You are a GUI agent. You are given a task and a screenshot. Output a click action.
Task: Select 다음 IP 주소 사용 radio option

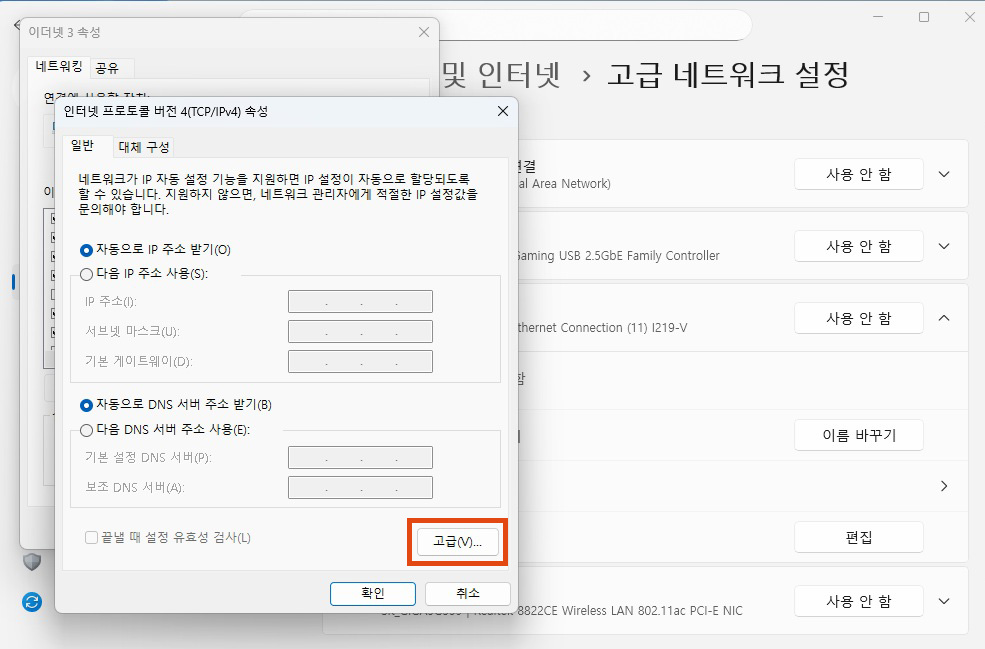tap(87, 274)
